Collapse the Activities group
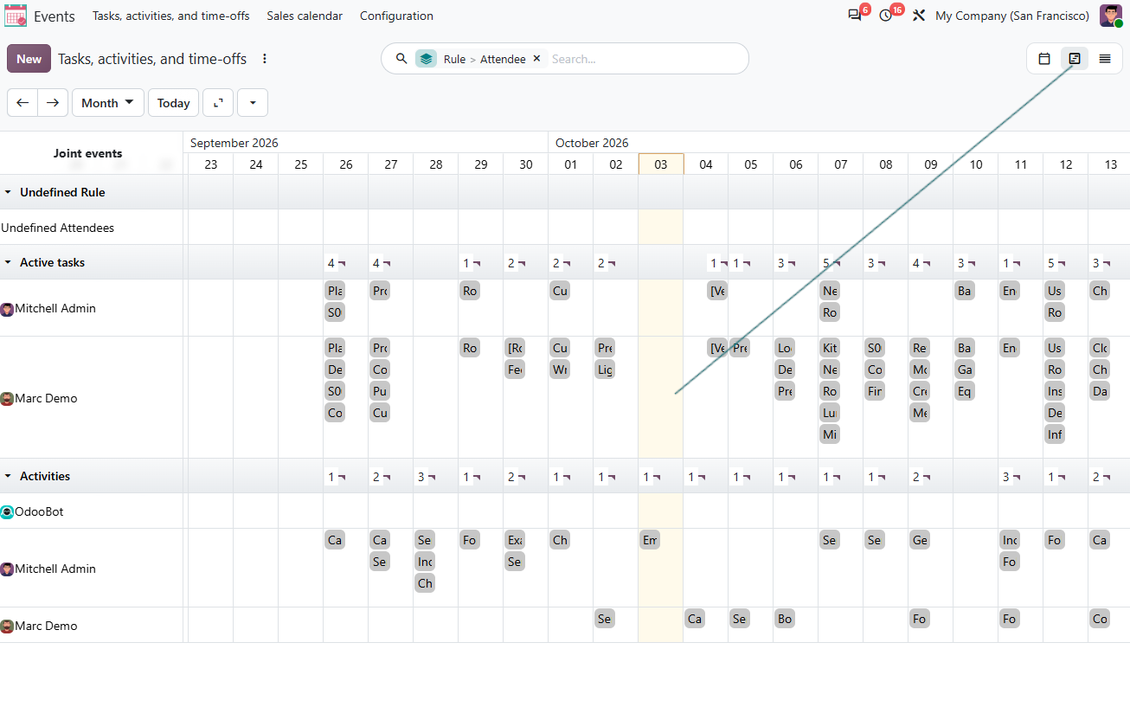 pos(8,476)
